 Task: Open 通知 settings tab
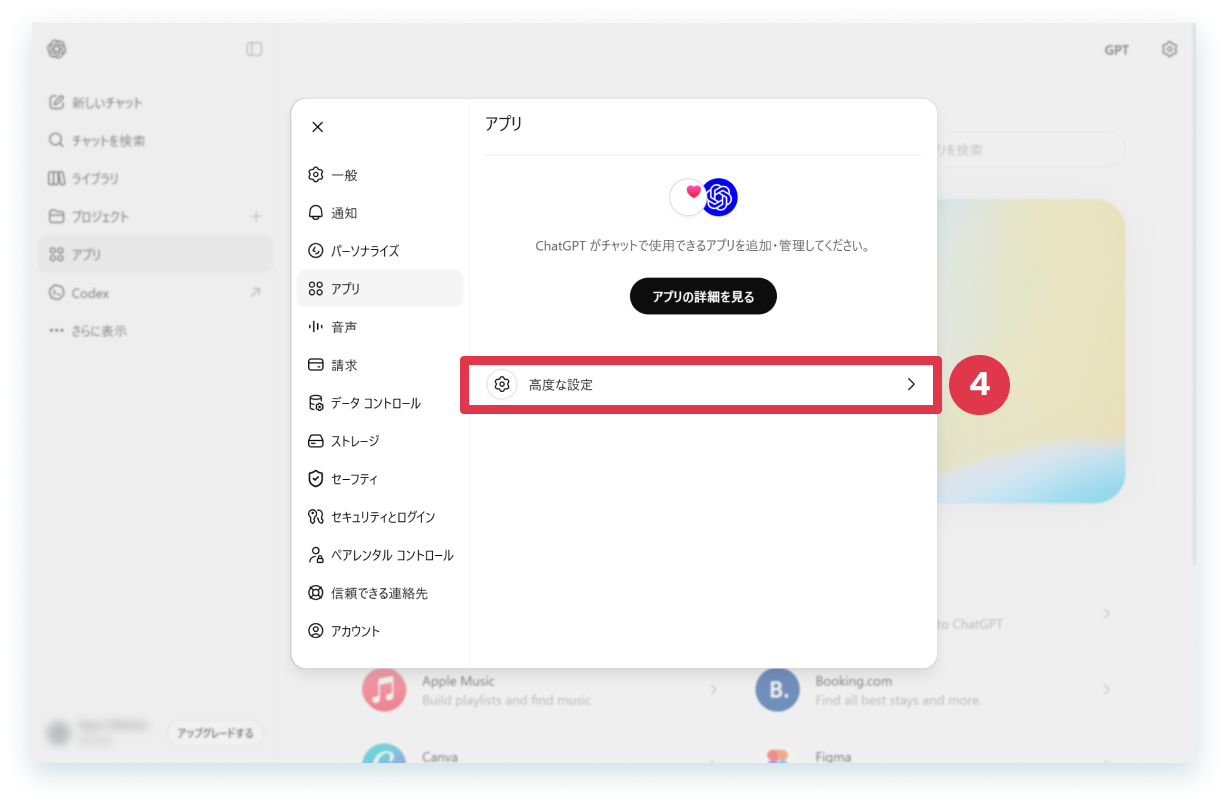pyautogui.click(x=380, y=213)
